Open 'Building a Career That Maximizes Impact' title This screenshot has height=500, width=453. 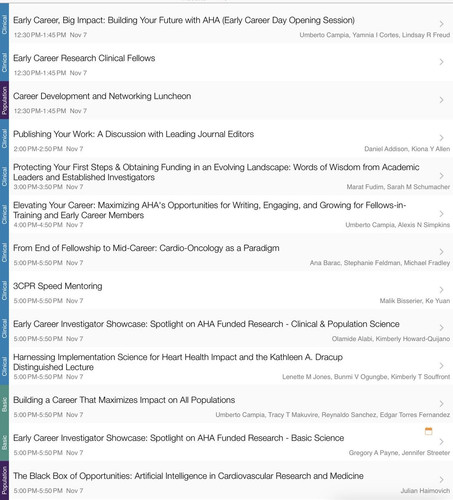click(124, 400)
